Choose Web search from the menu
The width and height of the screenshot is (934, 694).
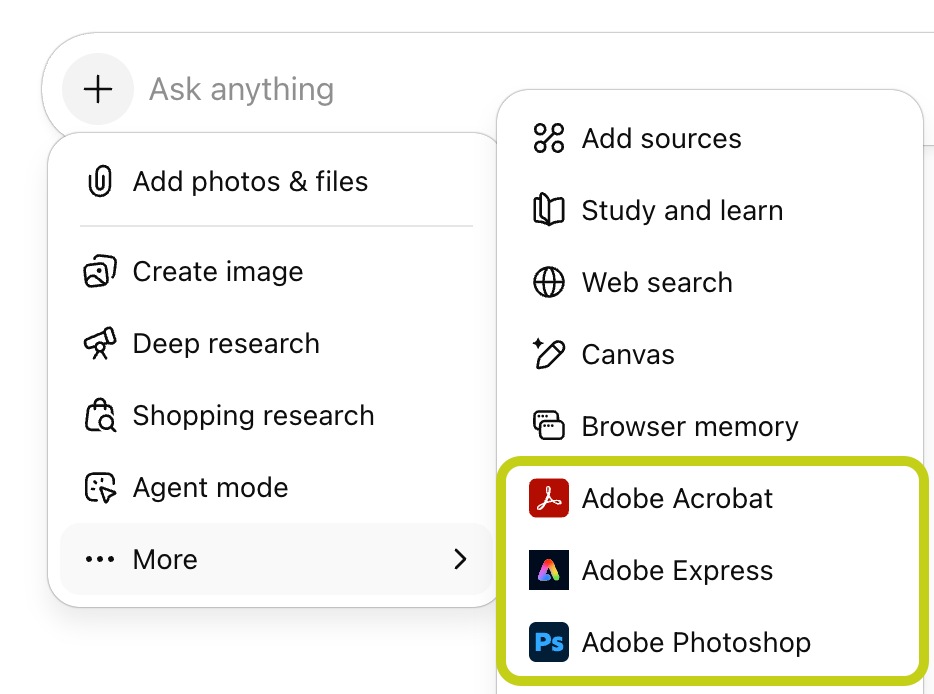pyautogui.click(x=656, y=282)
